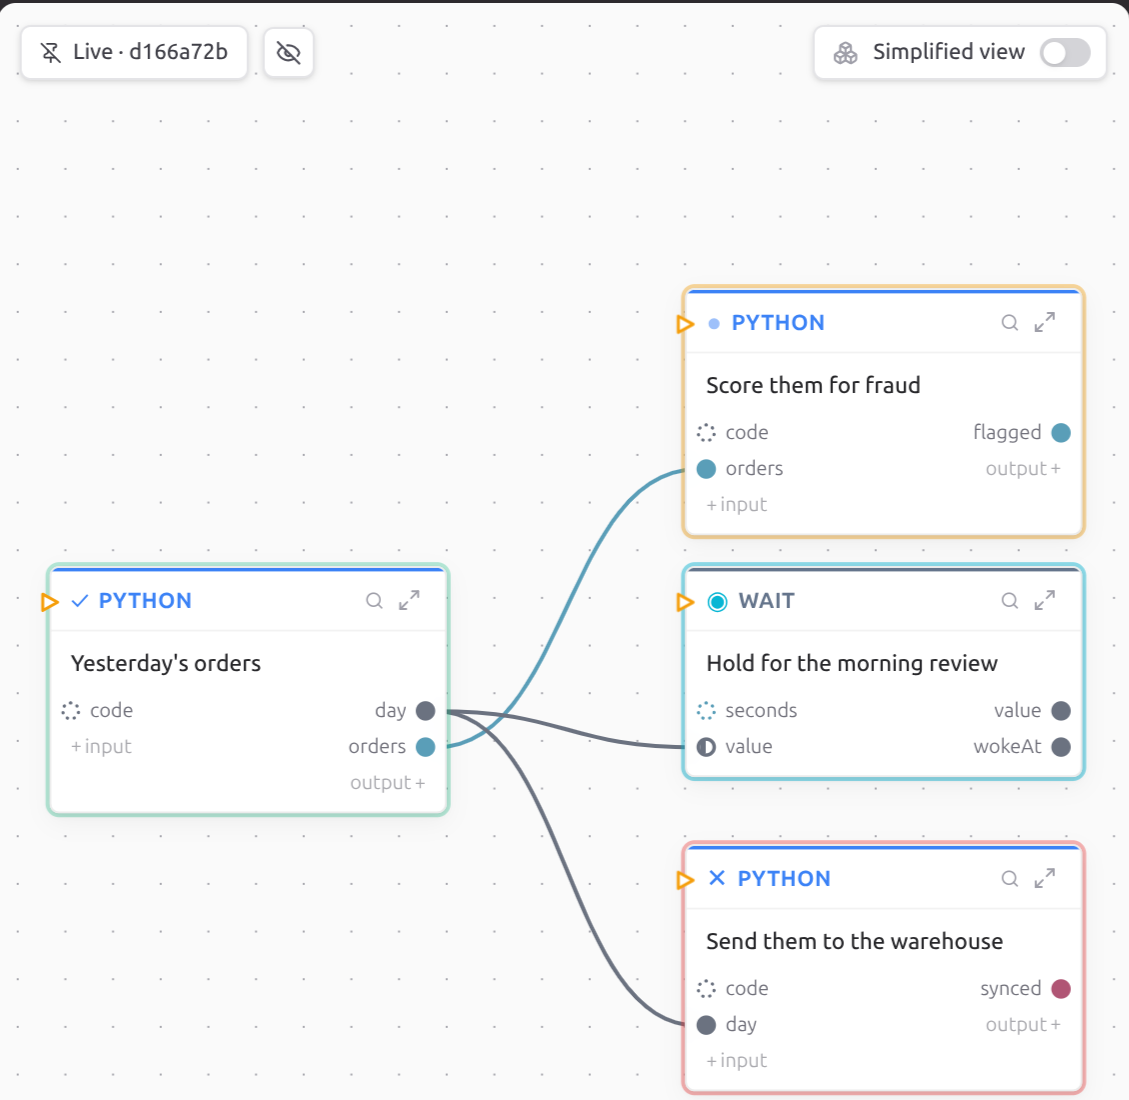The width and height of the screenshot is (1129, 1100).
Task: Click the code input port on warehouse node
Action: (x=706, y=988)
